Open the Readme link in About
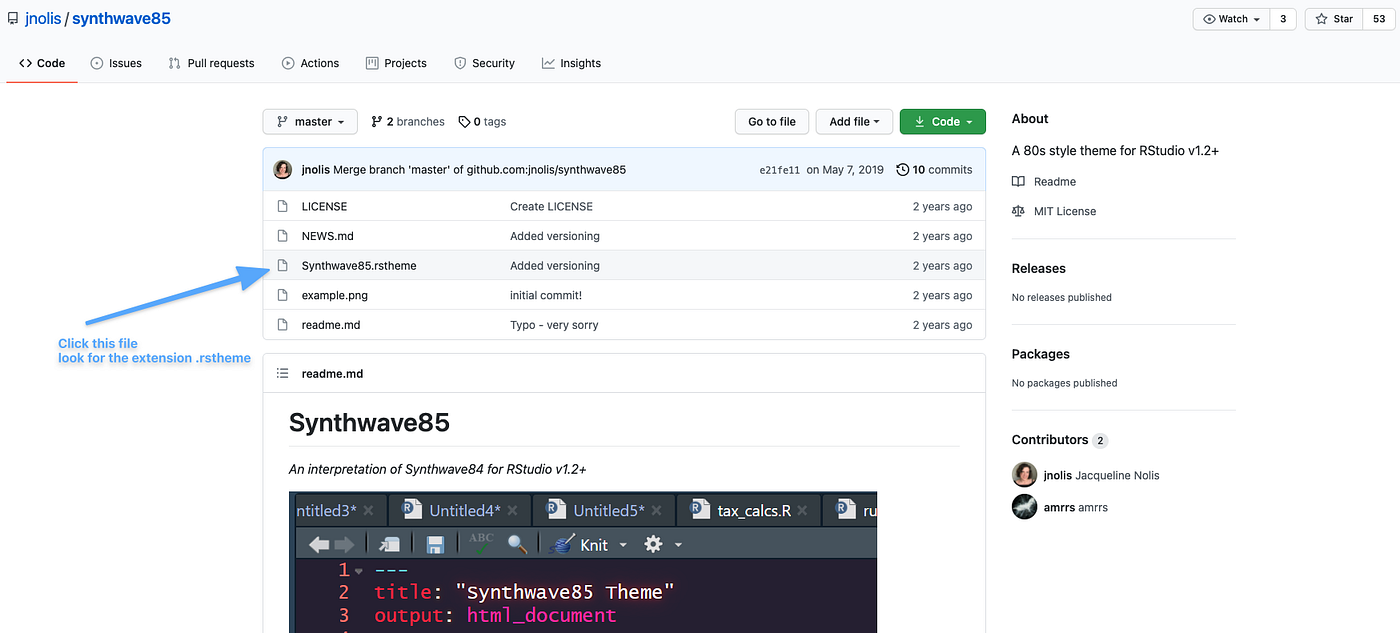This screenshot has width=1400, height=633. click(x=1044, y=182)
